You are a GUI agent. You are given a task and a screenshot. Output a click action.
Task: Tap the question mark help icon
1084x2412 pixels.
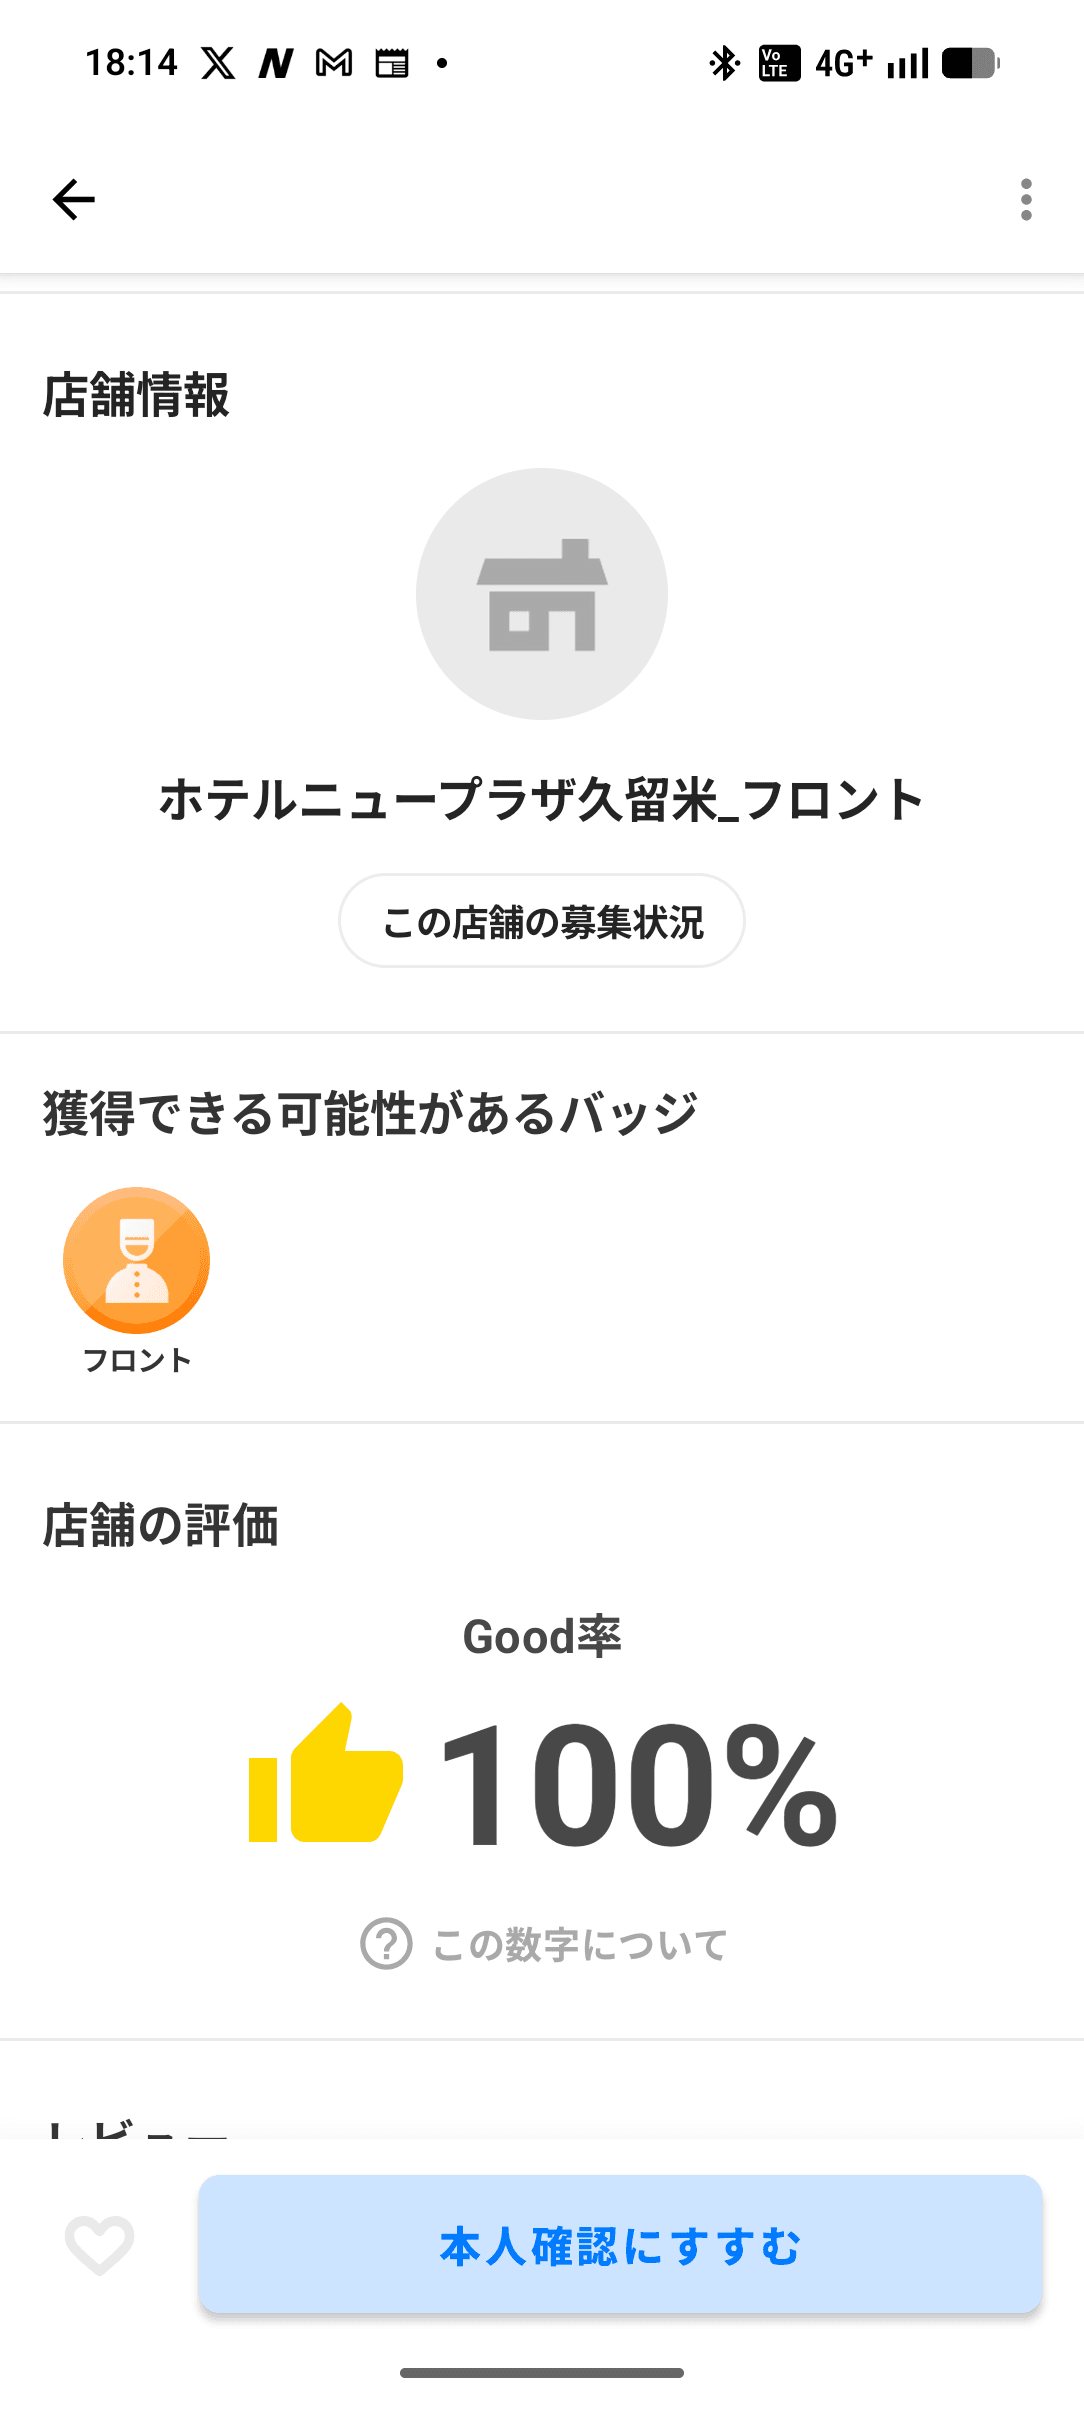pyautogui.click(x=386, y=1944)
